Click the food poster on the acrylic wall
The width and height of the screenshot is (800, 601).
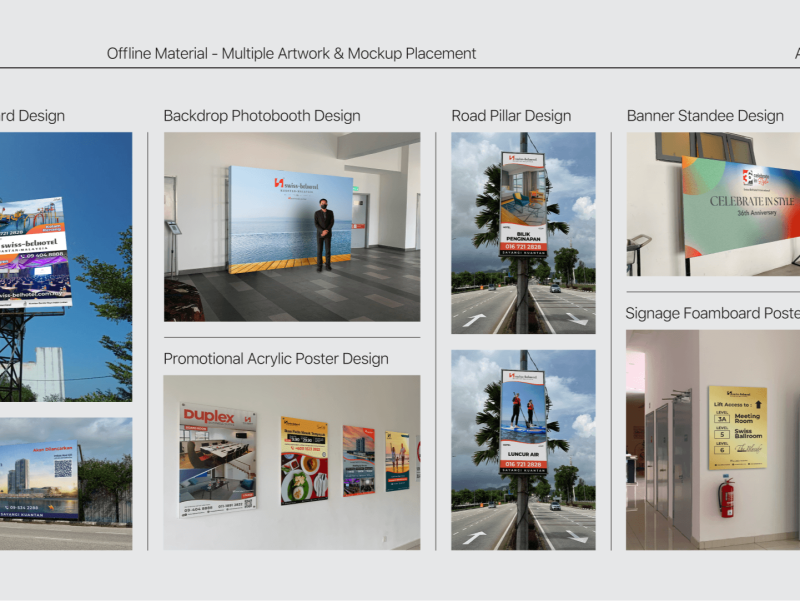pos(304,460)
